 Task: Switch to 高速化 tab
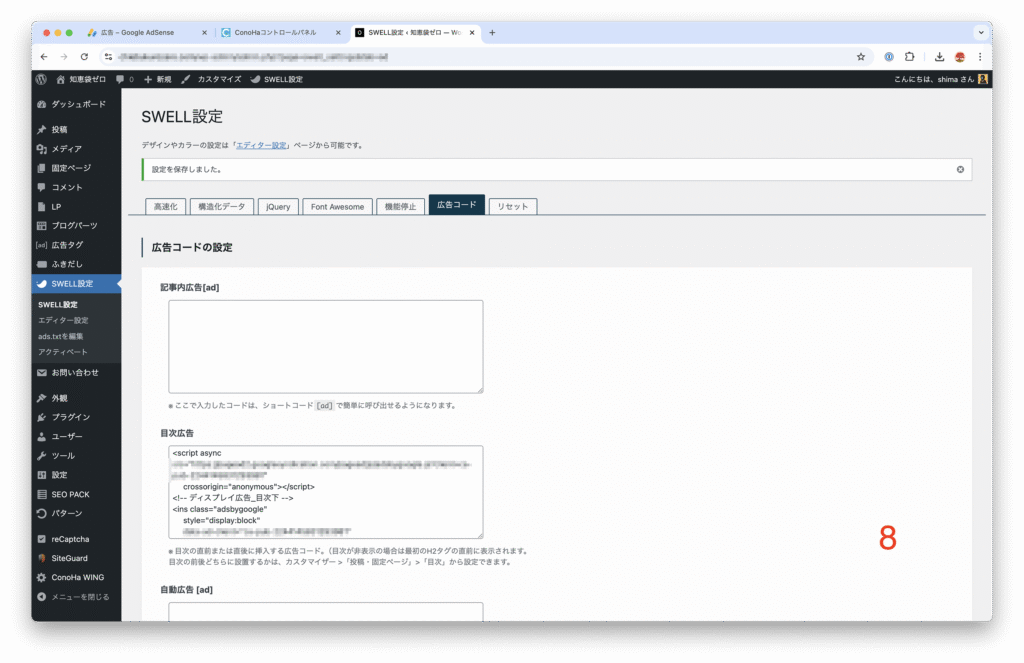coord(165,206)
